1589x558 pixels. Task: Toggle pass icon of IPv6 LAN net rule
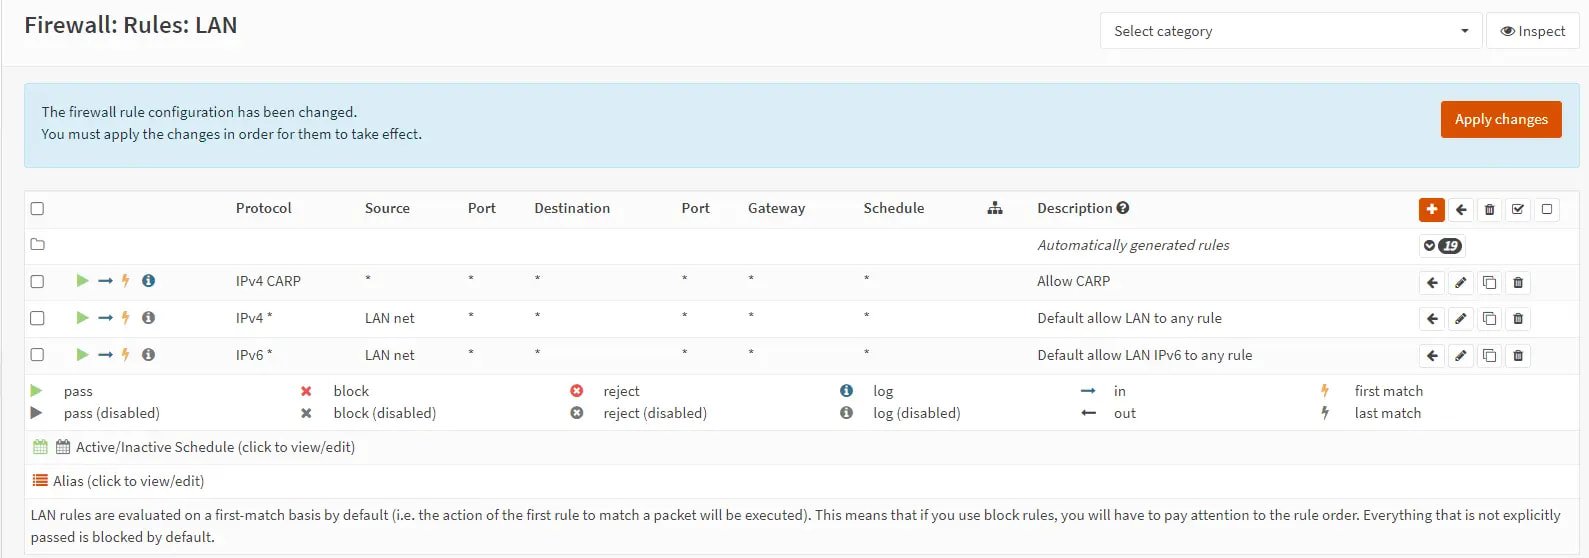[x=82, y=354]
